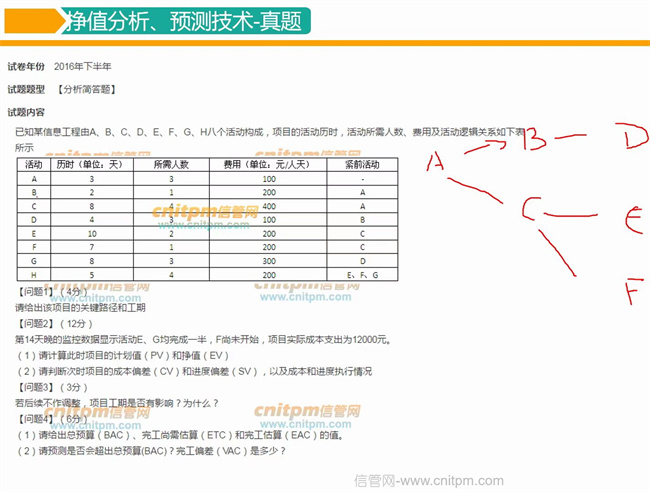This screenshot has height=492, width=650.
Task: Click the 'E、F、G' predecessor cell in row H
Action: point(362,274)
